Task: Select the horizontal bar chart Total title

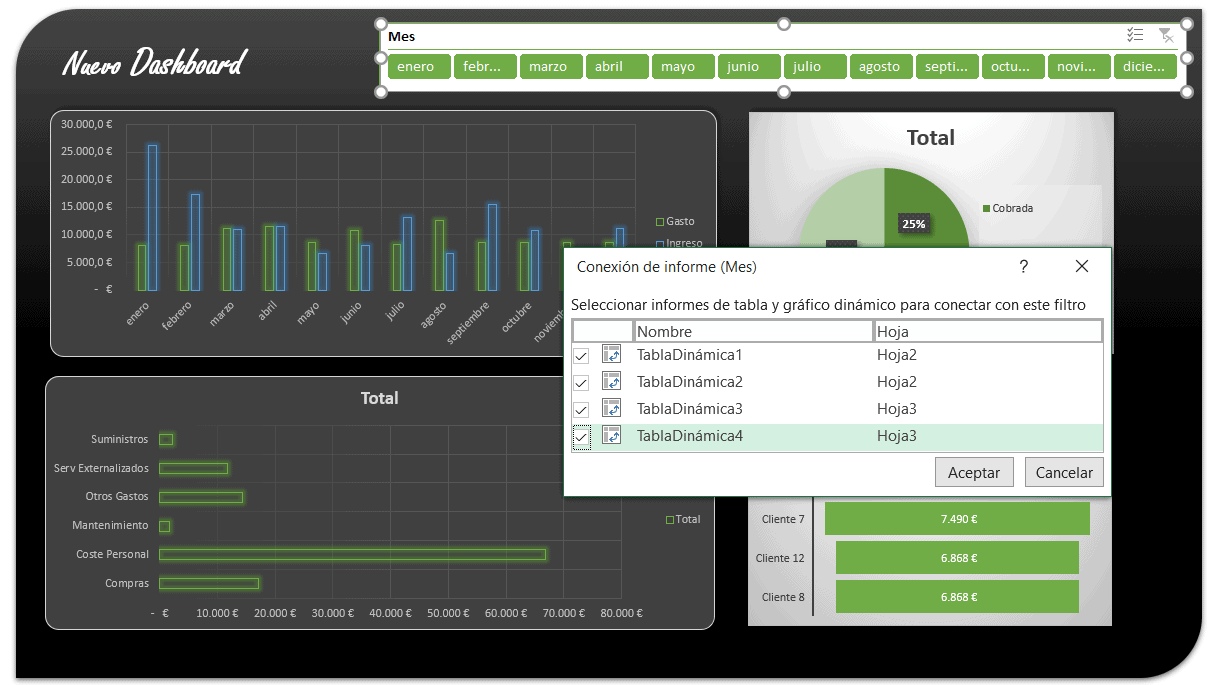Action: click(x=379, y=398)
